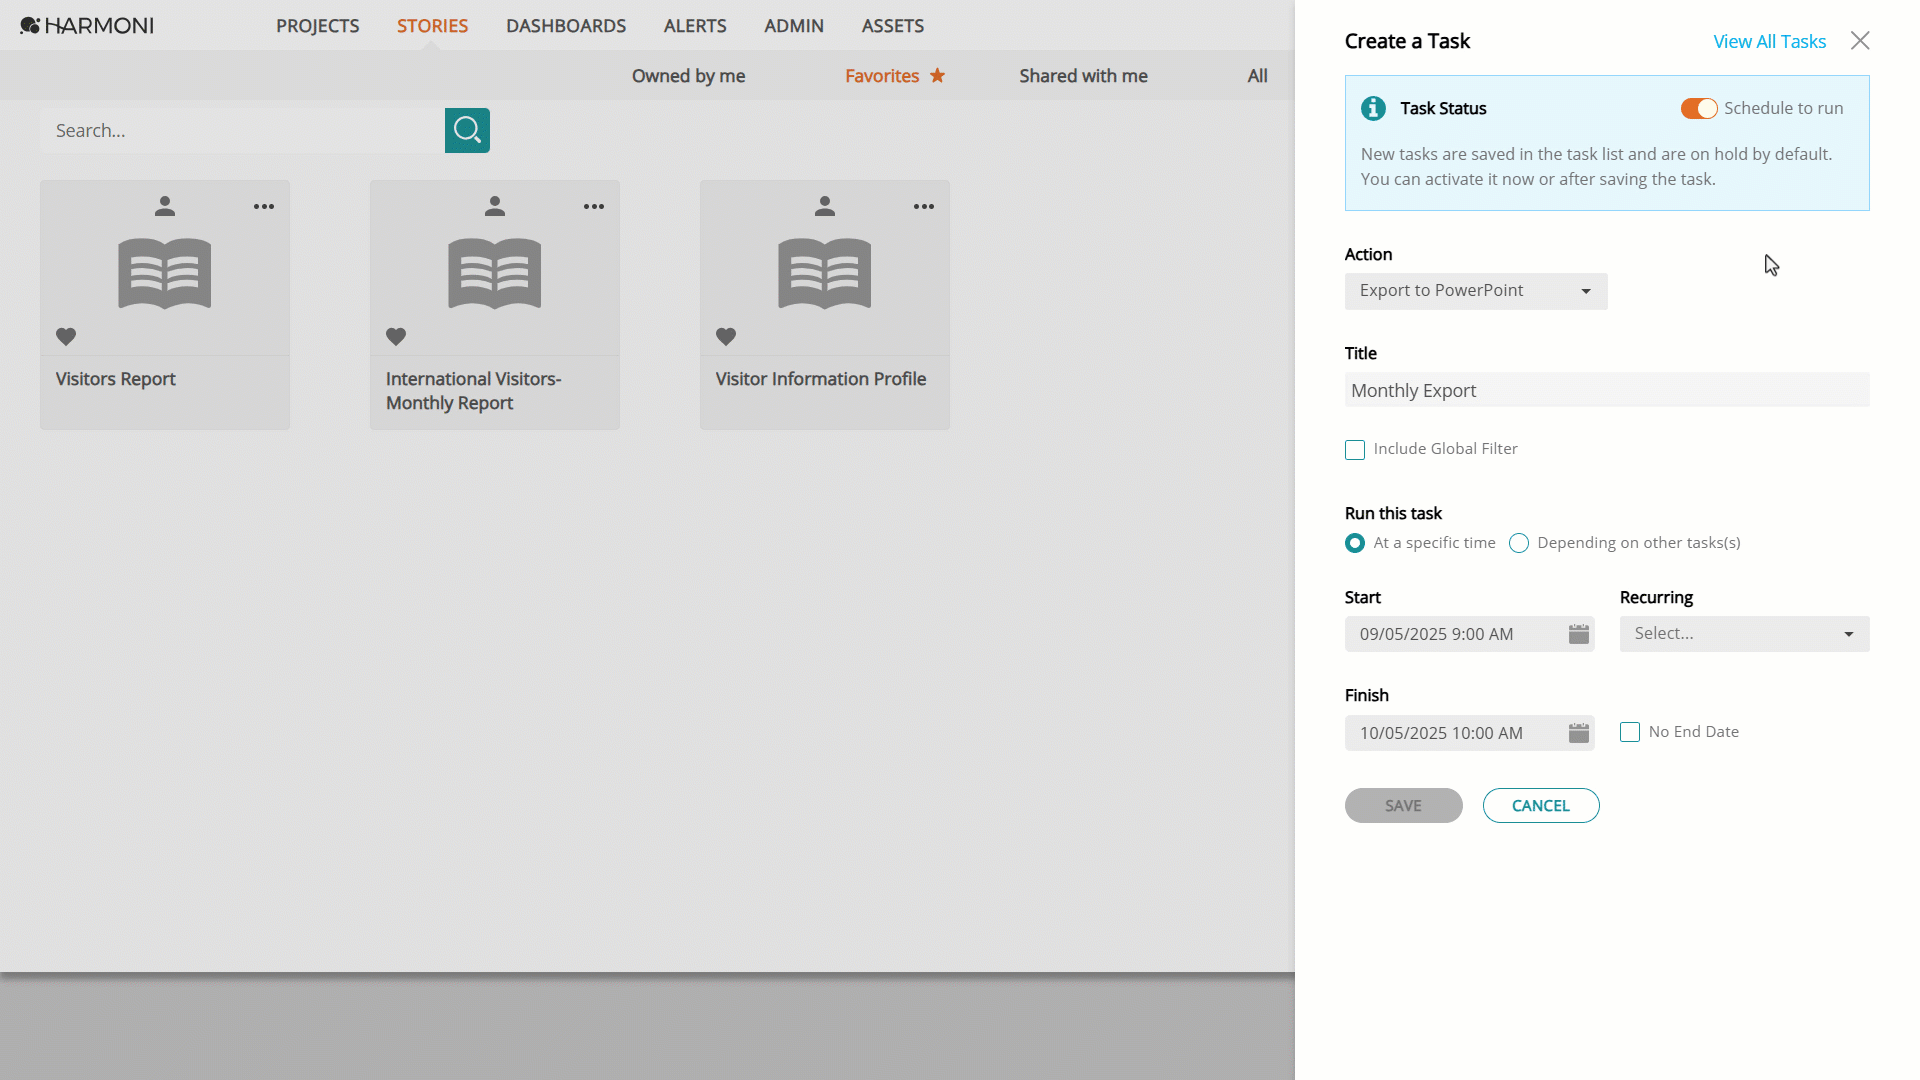1920x1080 pixels.
Task: Click the Start date text field
Action: tap(1455, 634)
